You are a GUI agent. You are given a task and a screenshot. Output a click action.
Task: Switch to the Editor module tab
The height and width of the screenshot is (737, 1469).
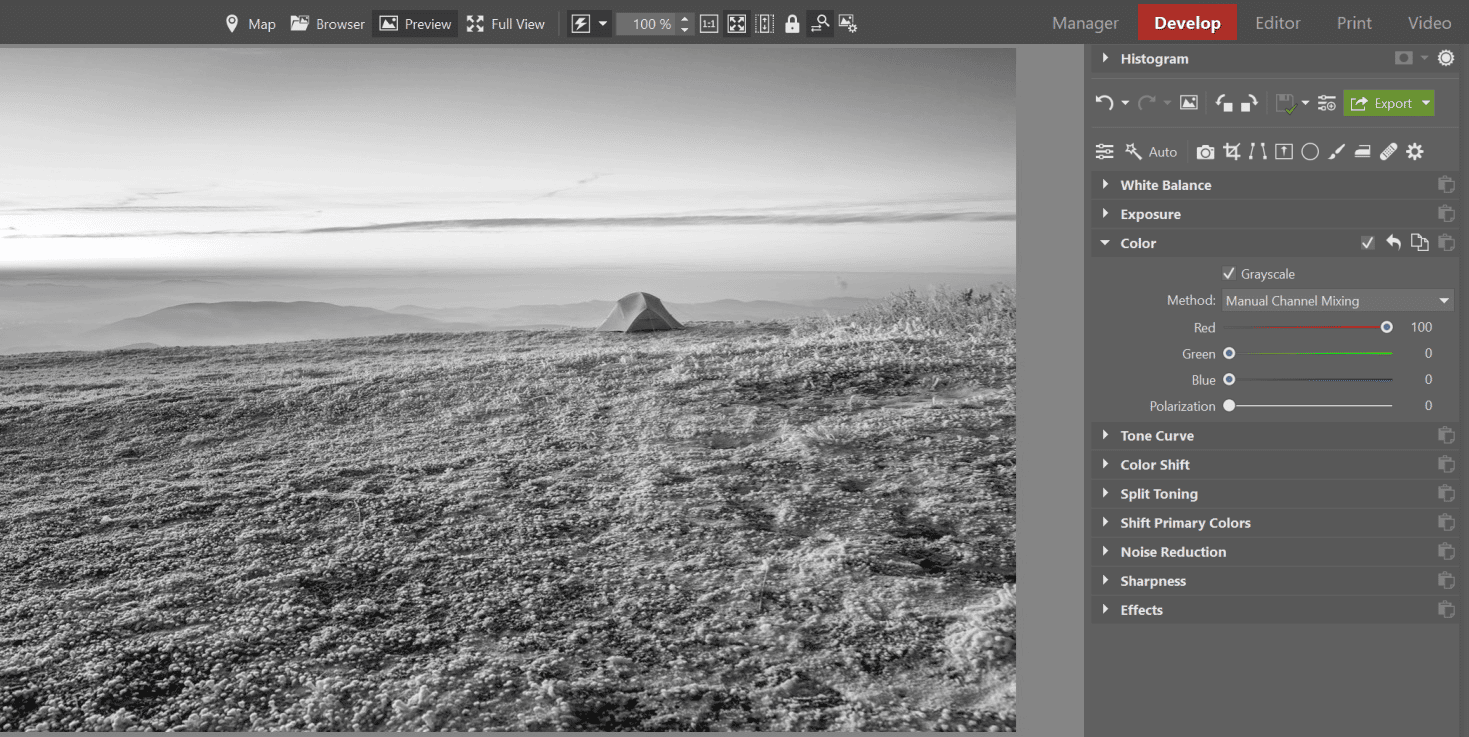(x=1277, y=23)
